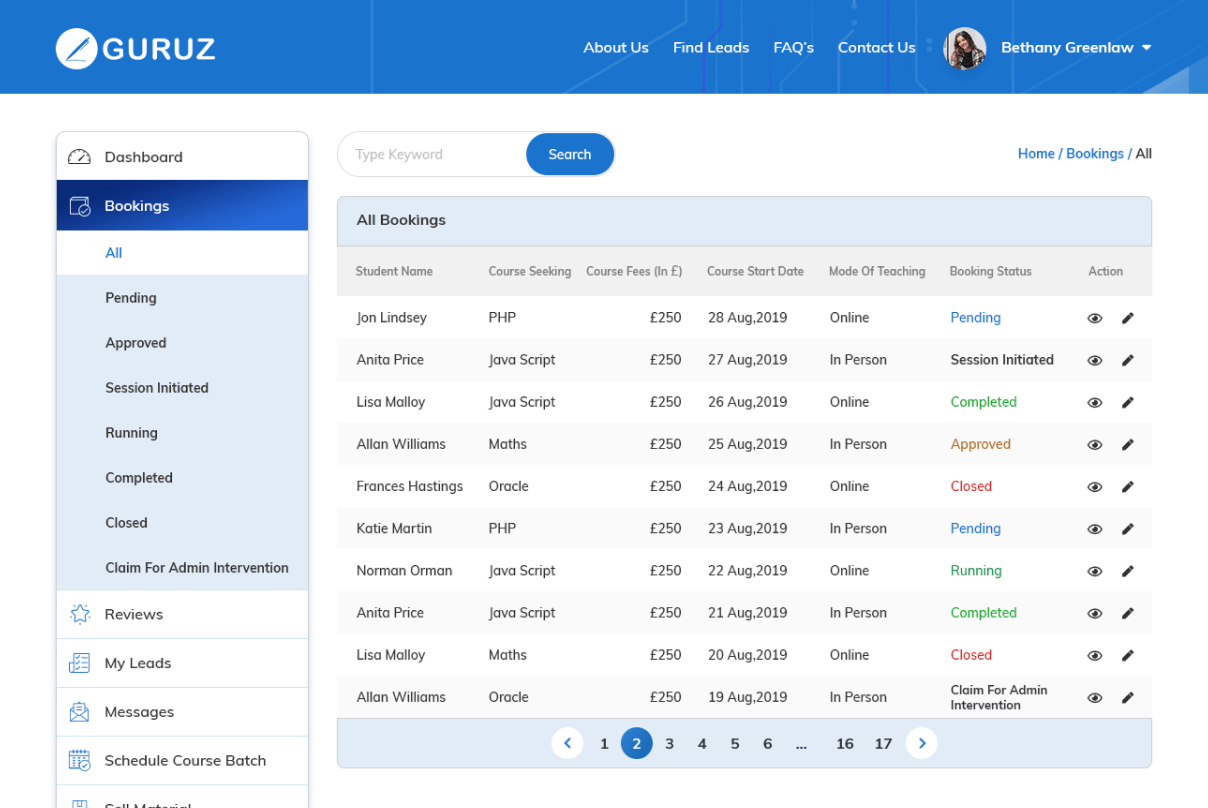Click pencil icon for Frances Hastings booking
This screenshot has height=808, width=1208.
(1128, 487)
